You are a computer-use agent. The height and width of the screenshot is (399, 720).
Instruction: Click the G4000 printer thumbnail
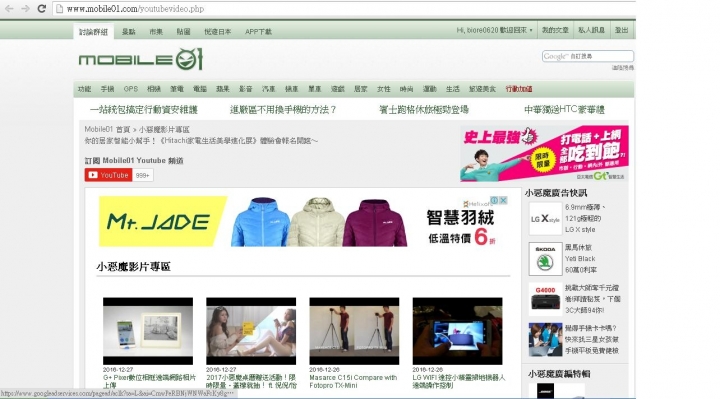[x=545, y=299]
